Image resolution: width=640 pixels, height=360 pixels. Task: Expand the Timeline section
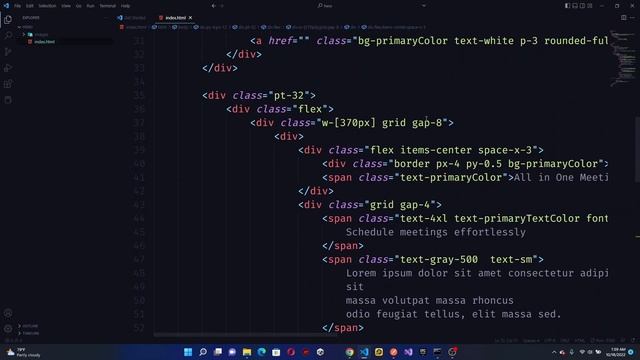click(31, 333)
